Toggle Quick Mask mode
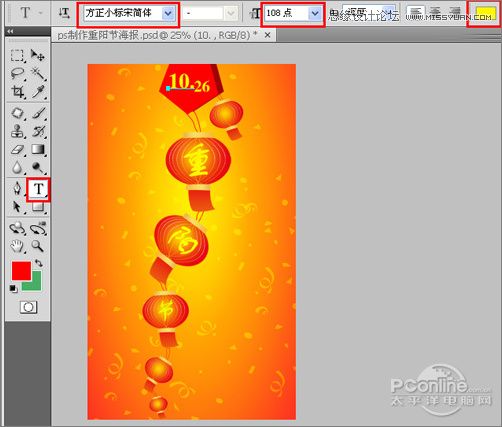 pos(28,307)
